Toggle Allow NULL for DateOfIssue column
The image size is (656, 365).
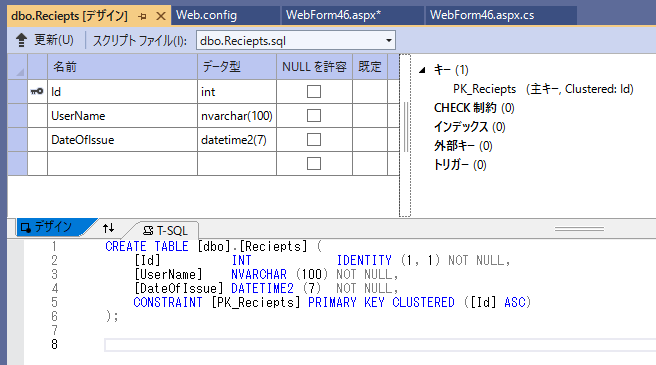[x=314, y=139]
